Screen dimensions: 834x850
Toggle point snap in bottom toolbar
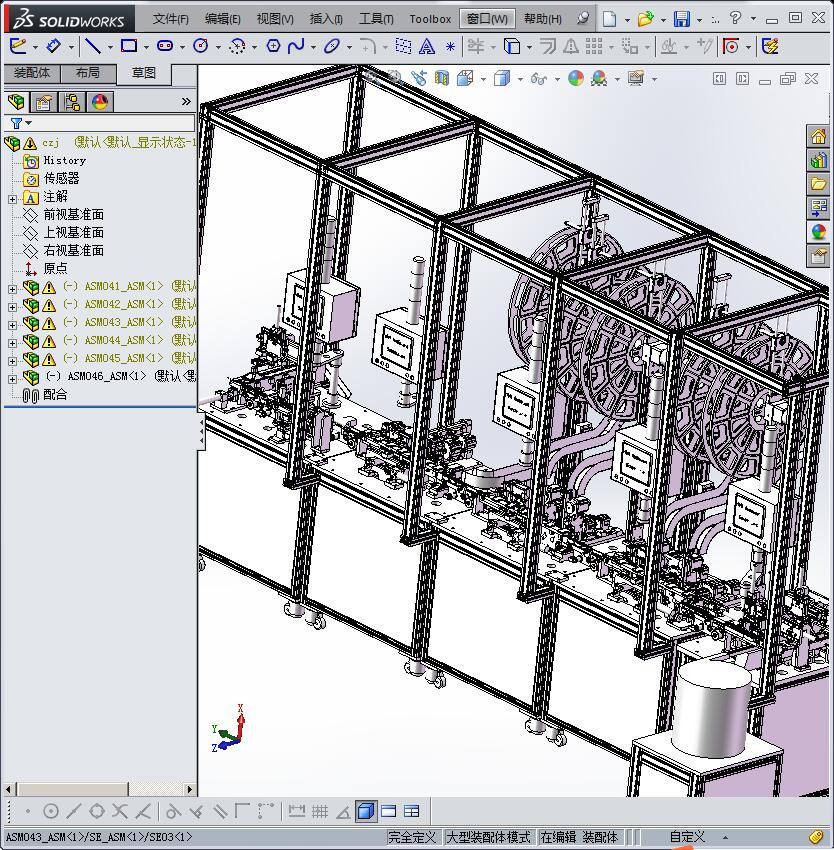click(28, 811)
